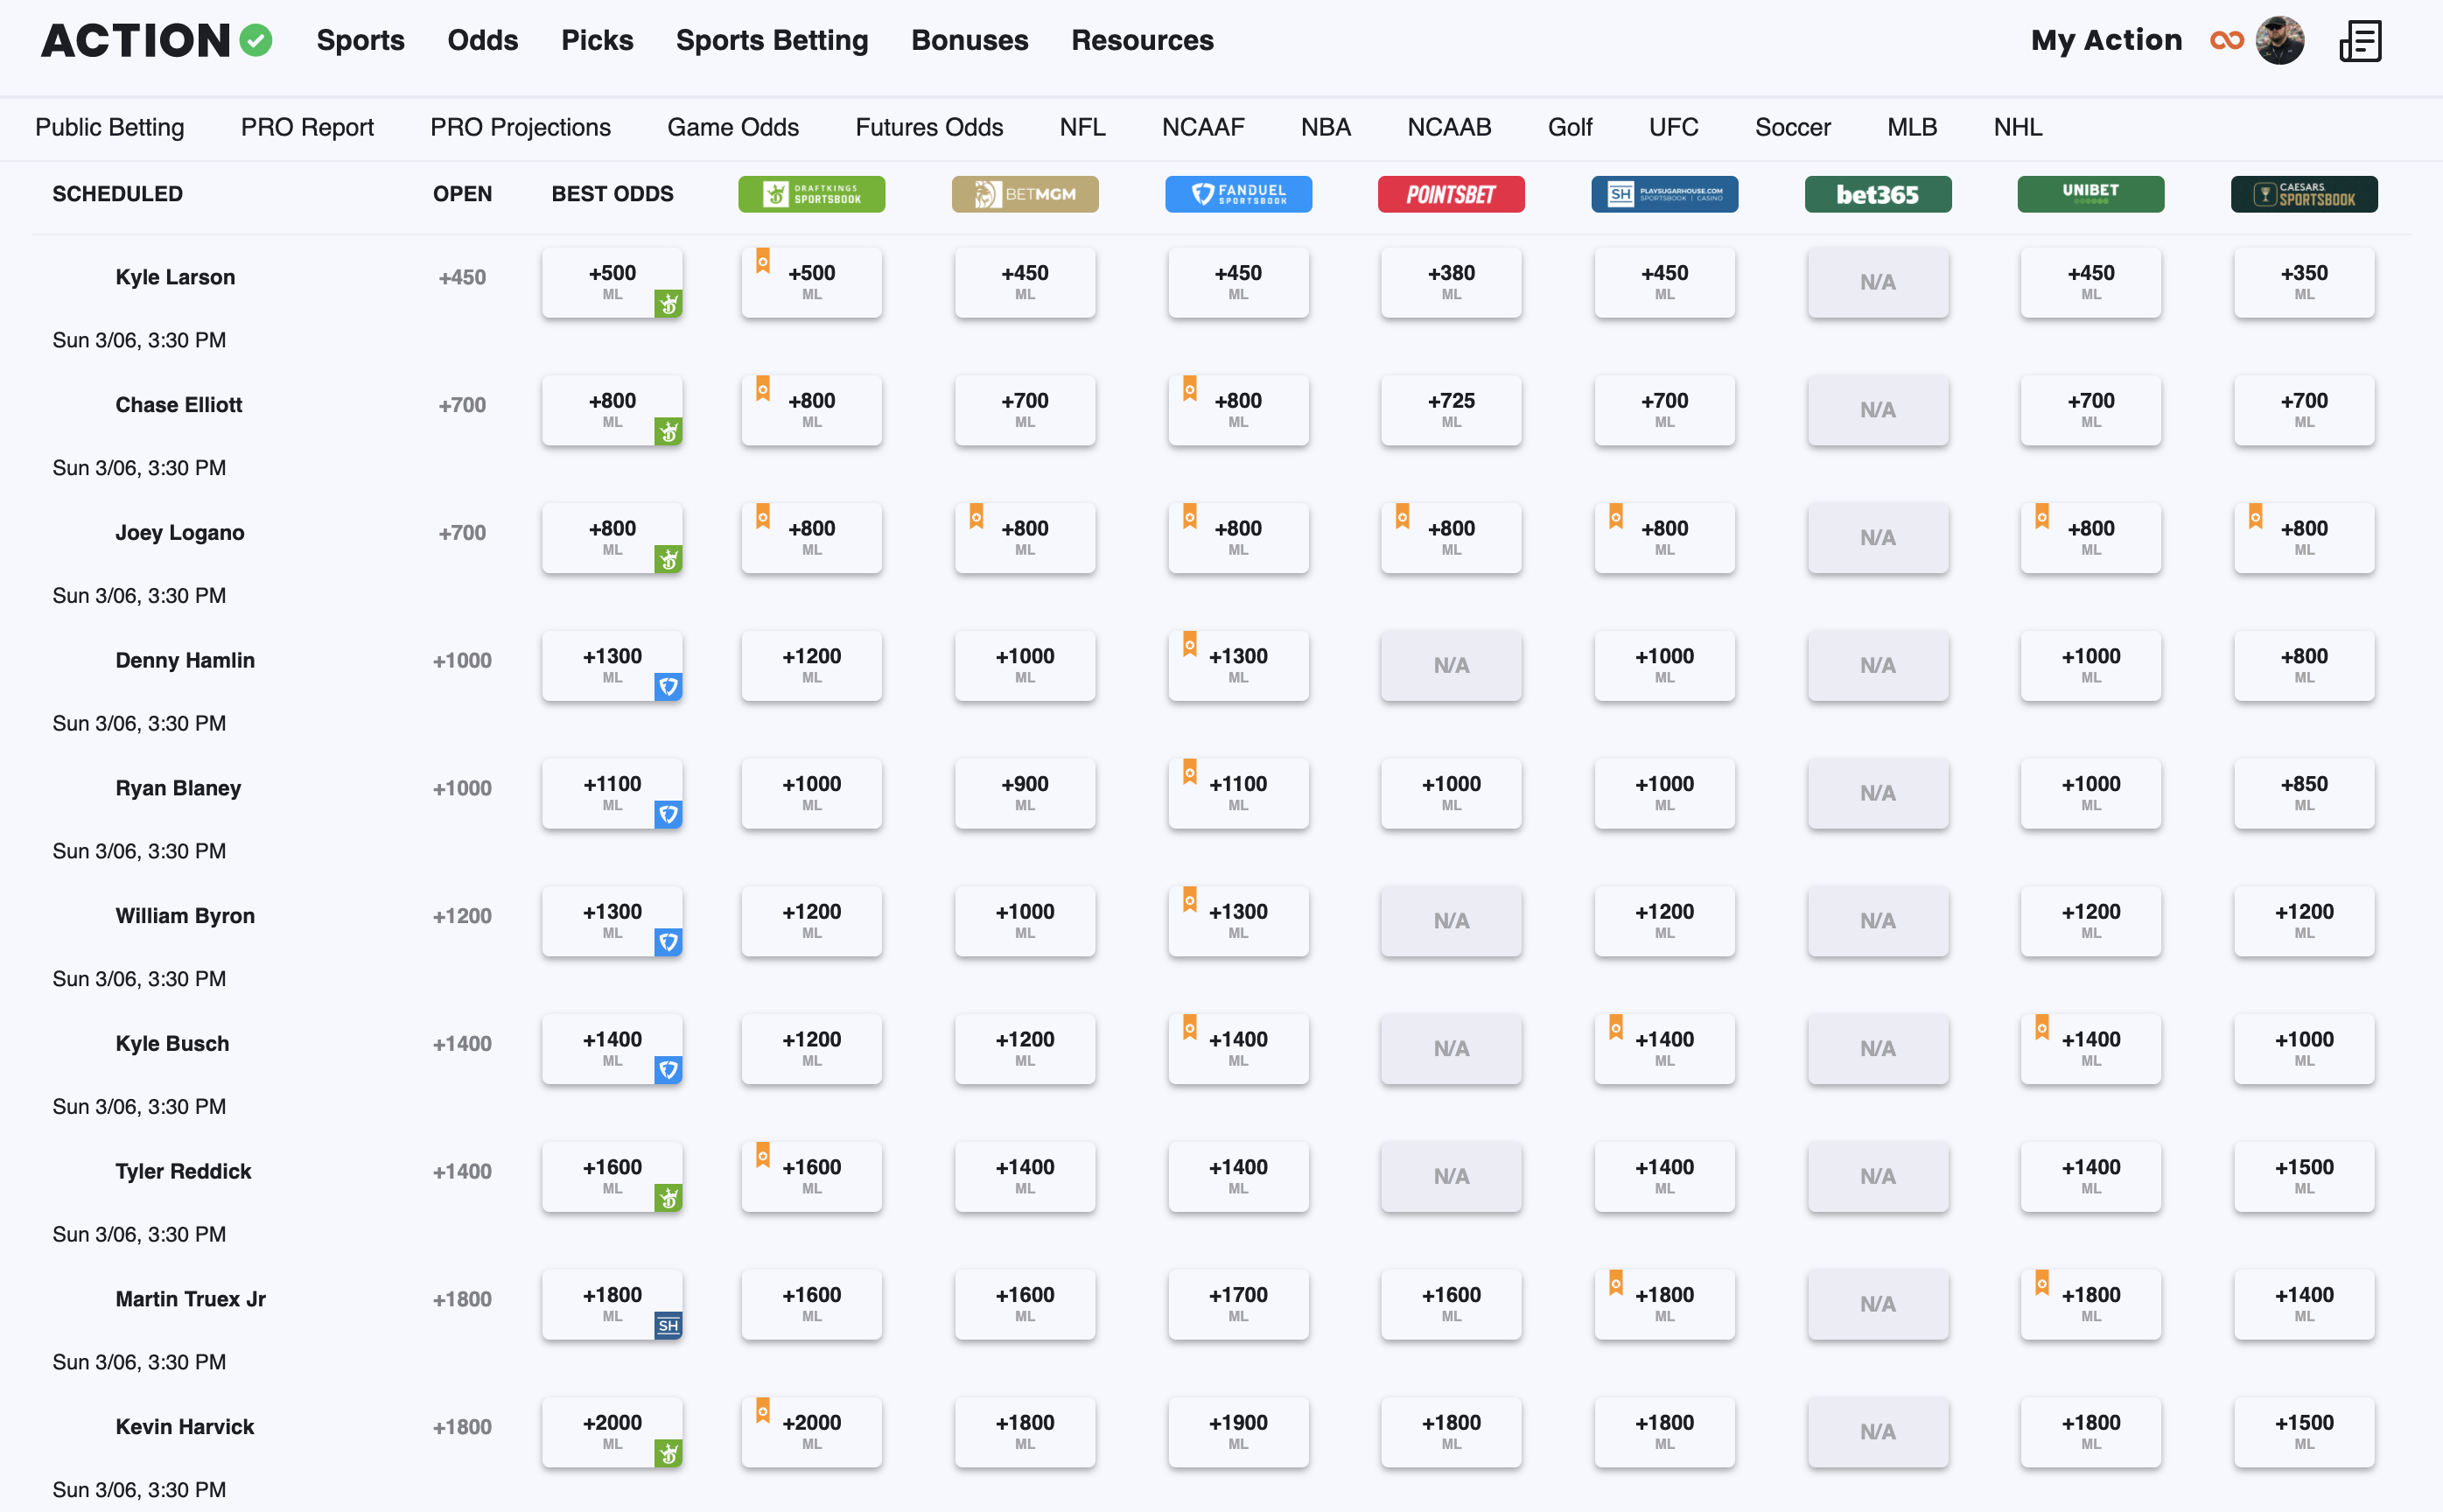Go to the PRO Projections tab
Image resolution: width=2443 pixels, height=1512 pixels.
coord(520,127)
